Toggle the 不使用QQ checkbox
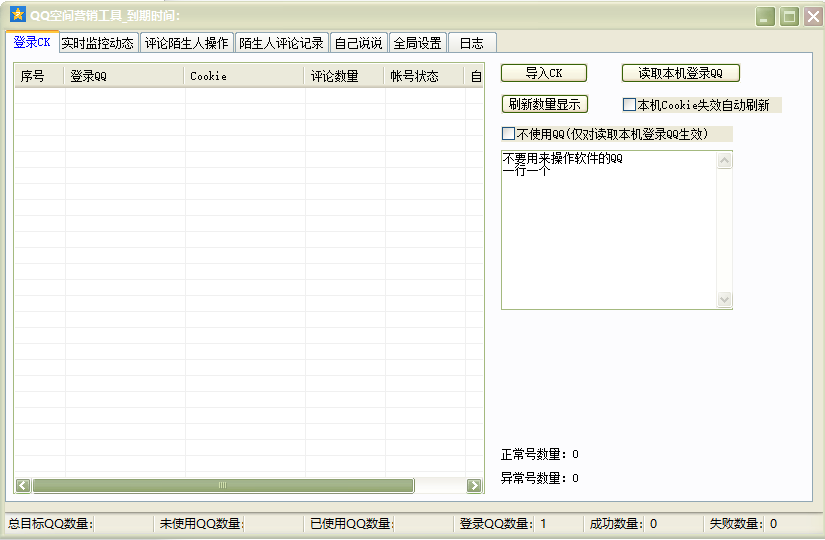This screenshot has height=540, width=825. click(509, 134)
